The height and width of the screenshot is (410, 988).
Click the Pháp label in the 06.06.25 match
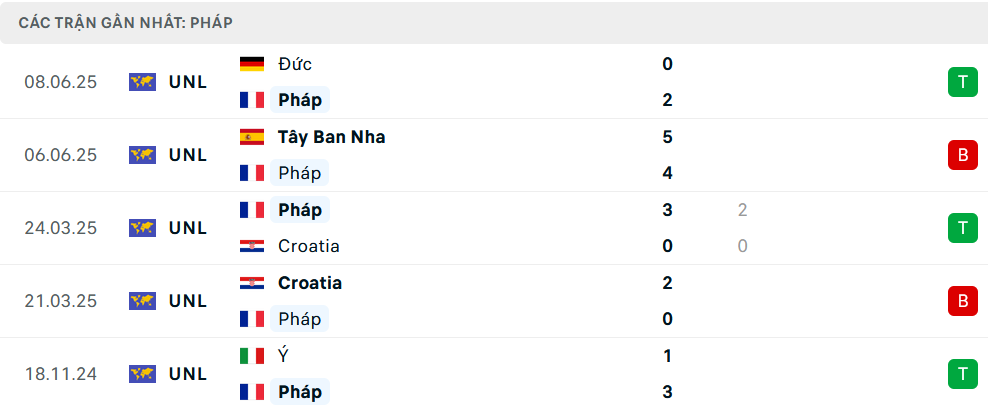tap(300, 173)
